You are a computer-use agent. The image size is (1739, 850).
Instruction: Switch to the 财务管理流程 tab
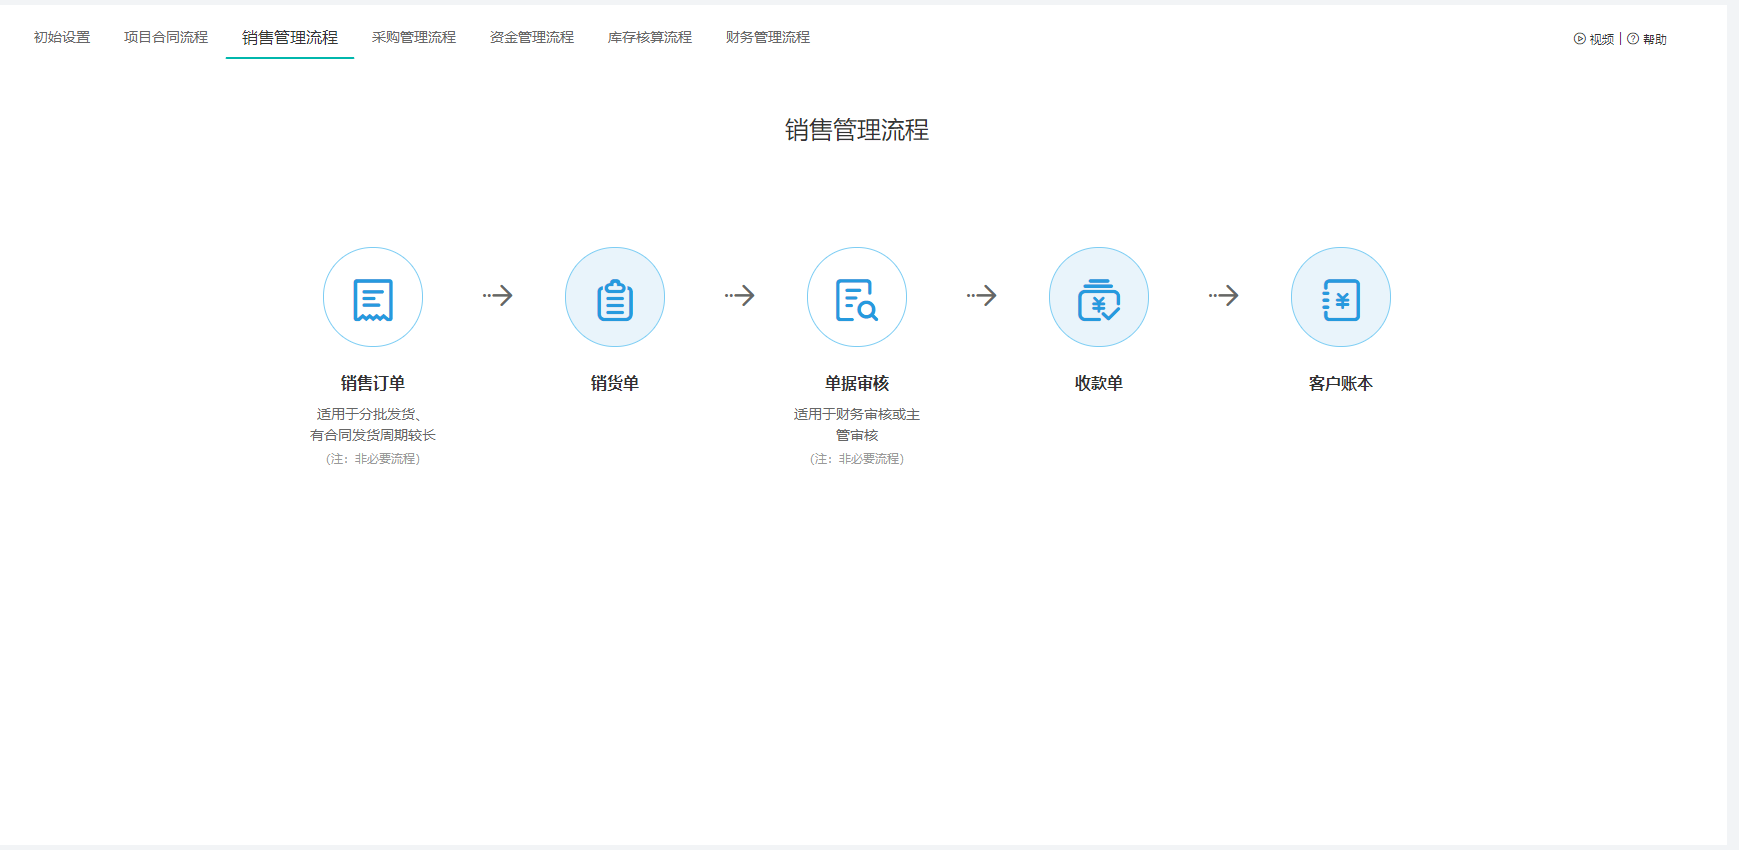pos(768,37)
